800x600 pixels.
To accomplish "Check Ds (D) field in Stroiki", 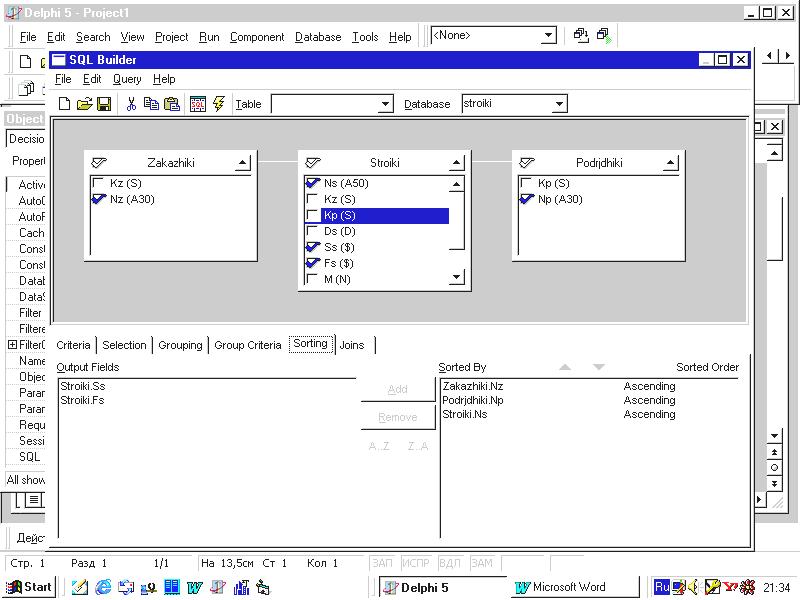I will 312,231.
